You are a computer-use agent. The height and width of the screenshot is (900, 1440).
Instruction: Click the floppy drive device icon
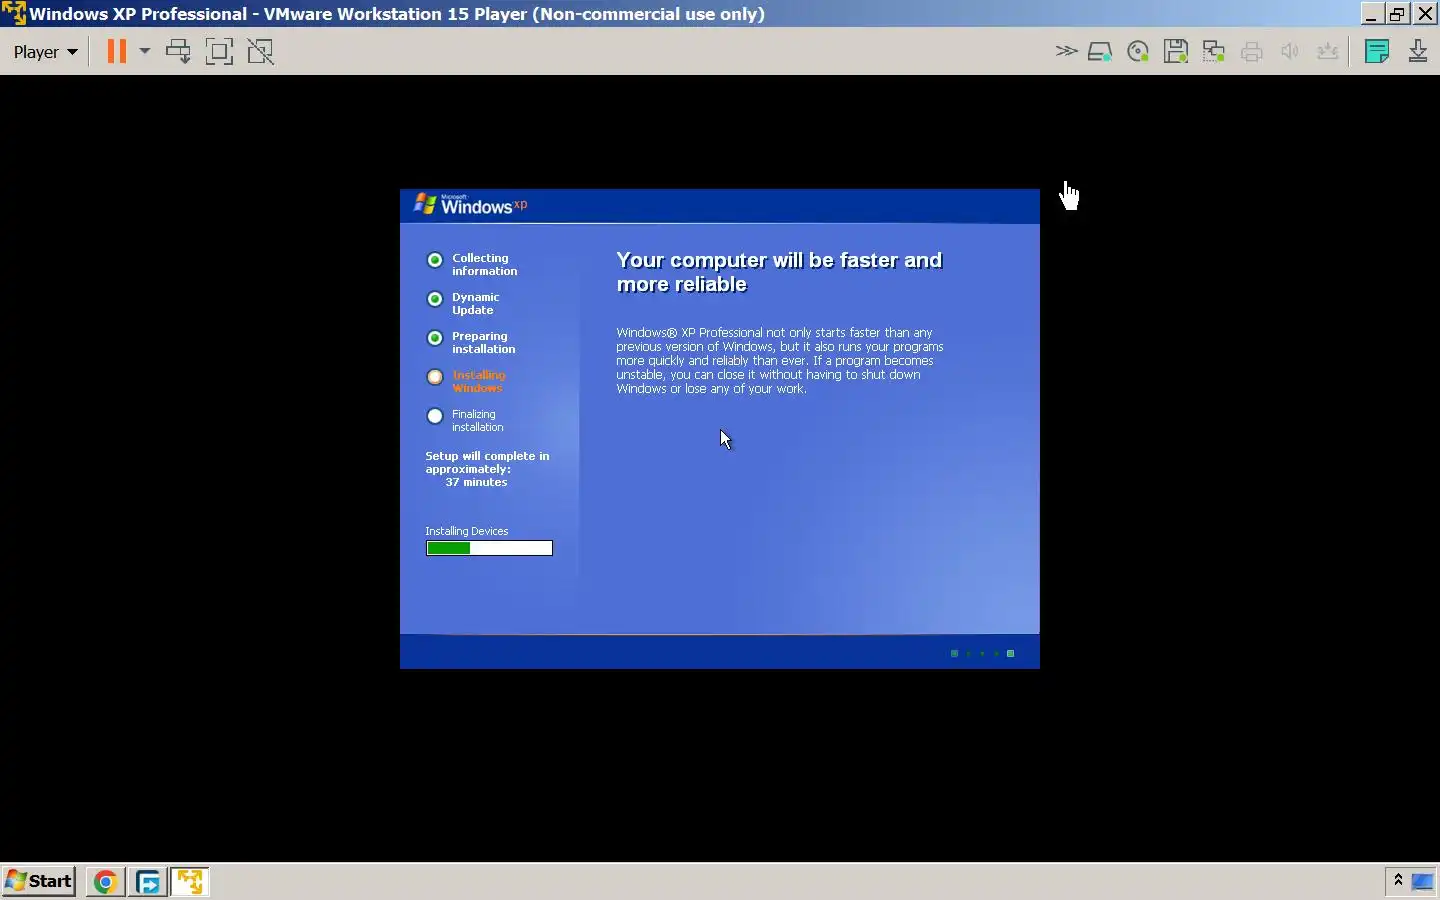point(1176,52)
